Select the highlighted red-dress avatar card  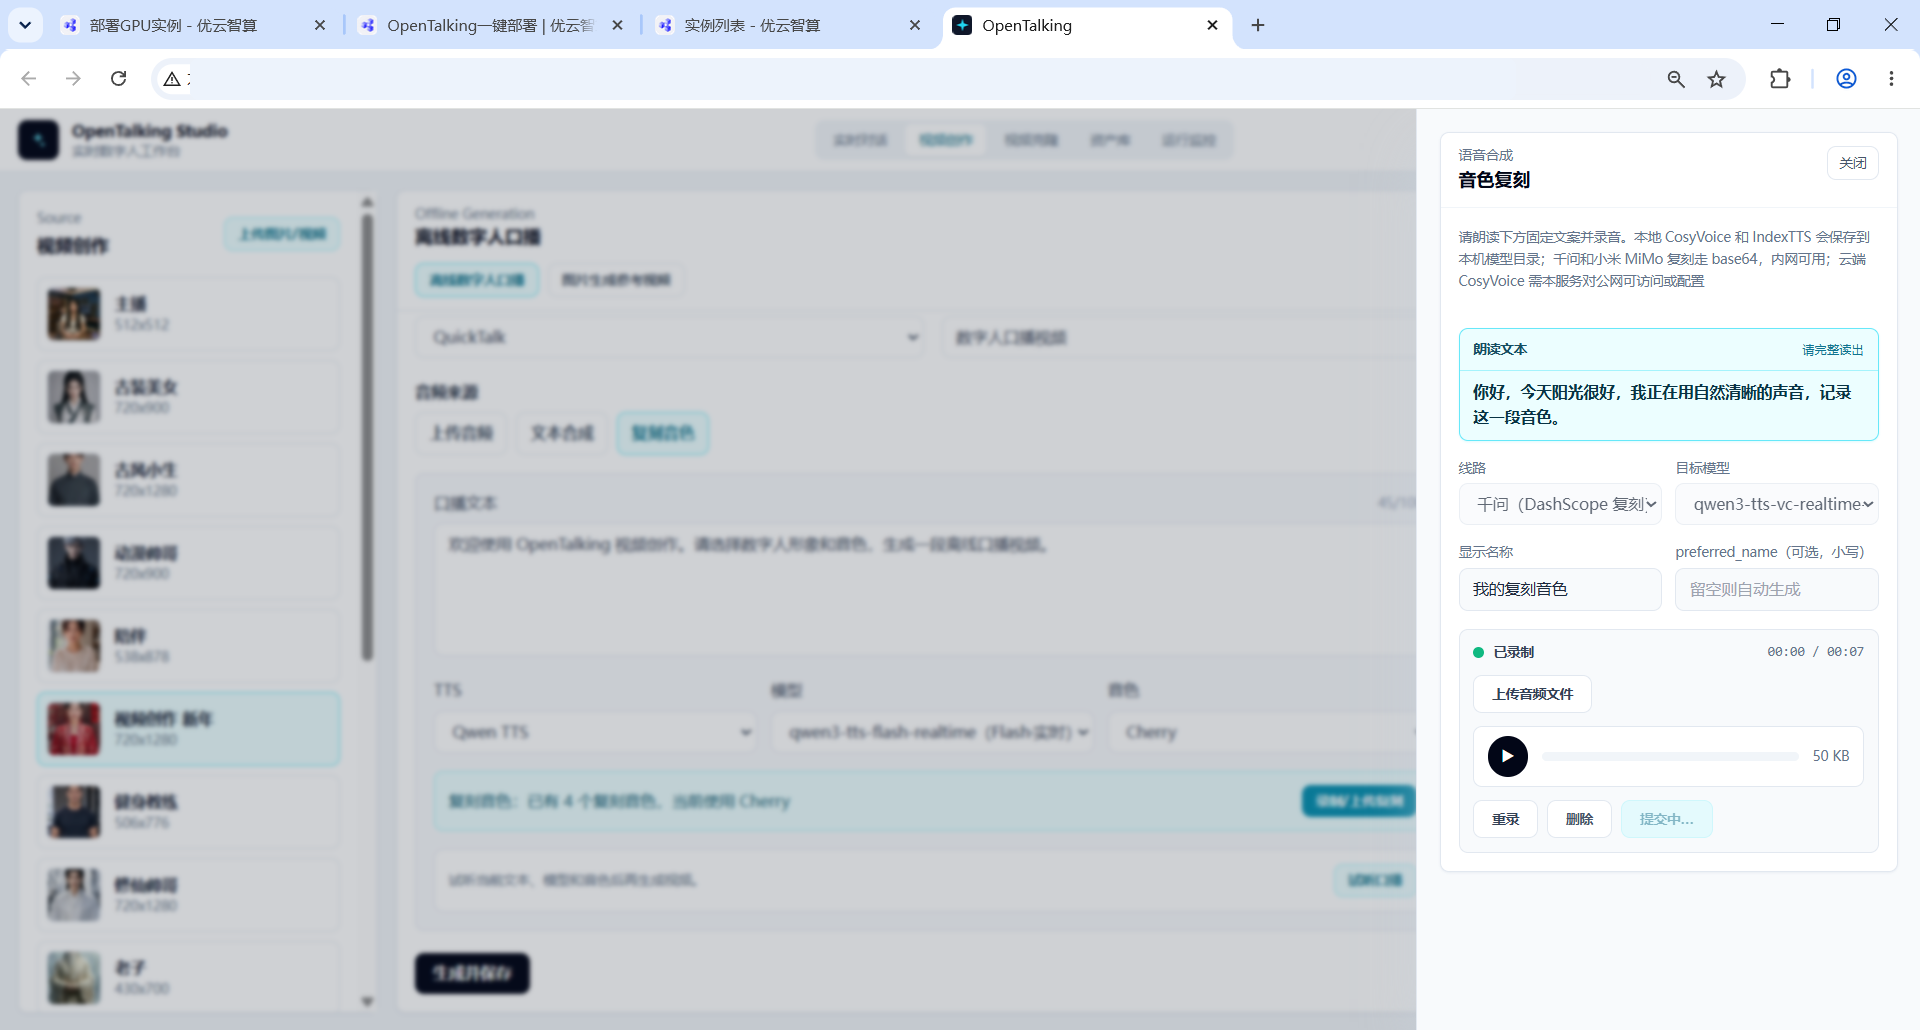pyautogui.click(x=189, y=729)
